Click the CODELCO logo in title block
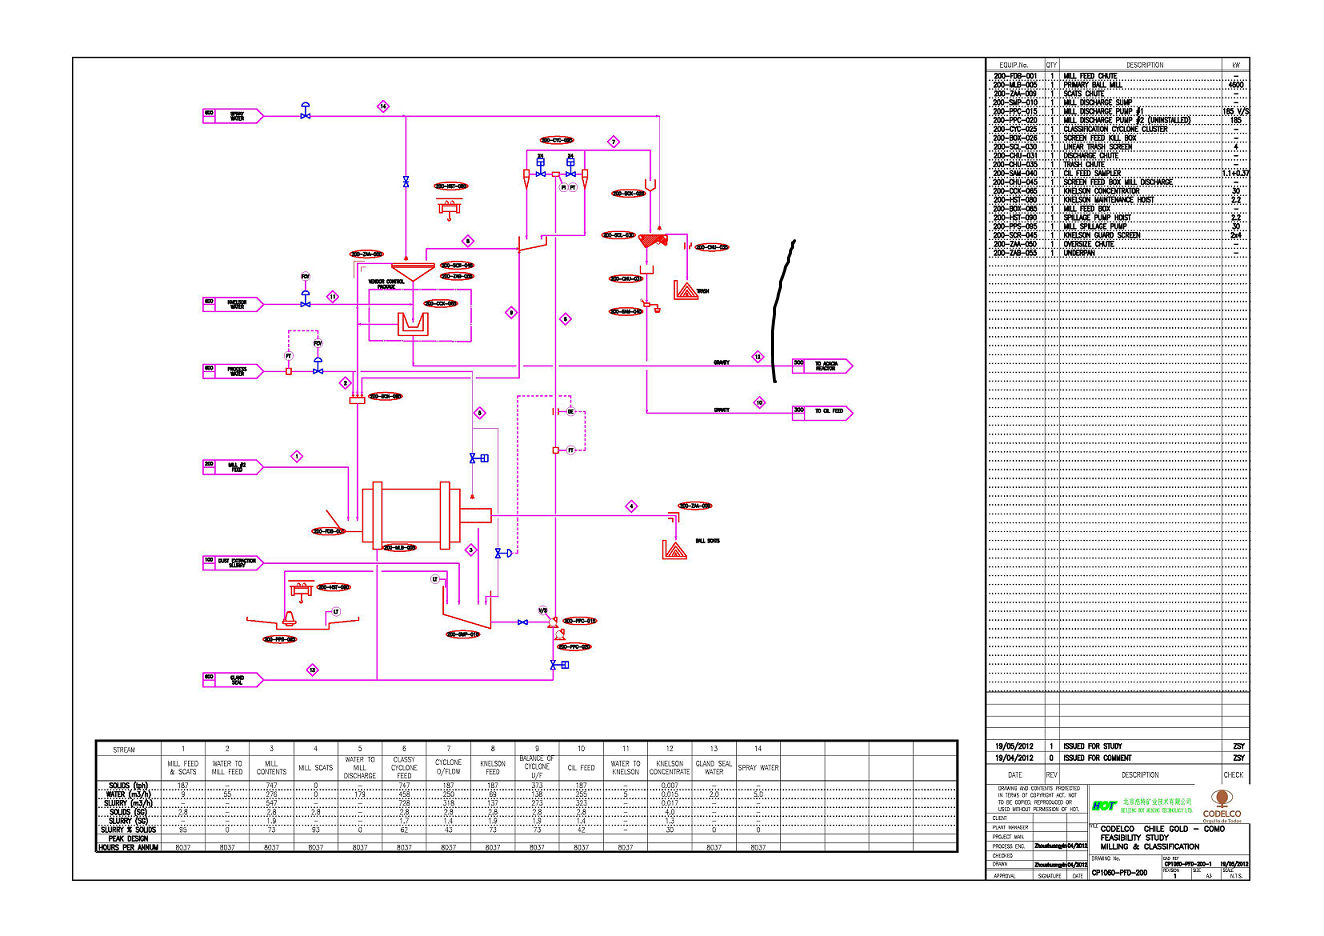 click(x=1221, y=806)
